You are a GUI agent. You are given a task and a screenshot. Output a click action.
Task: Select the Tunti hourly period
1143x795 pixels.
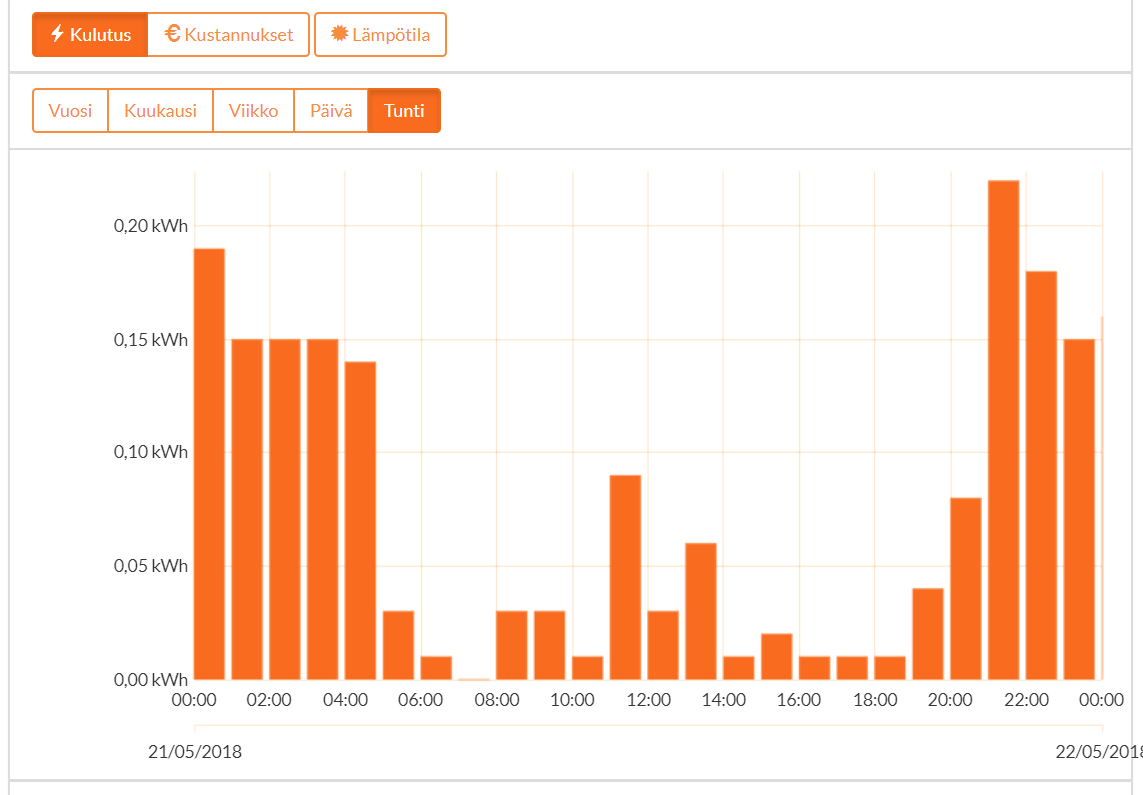[404, 111]
